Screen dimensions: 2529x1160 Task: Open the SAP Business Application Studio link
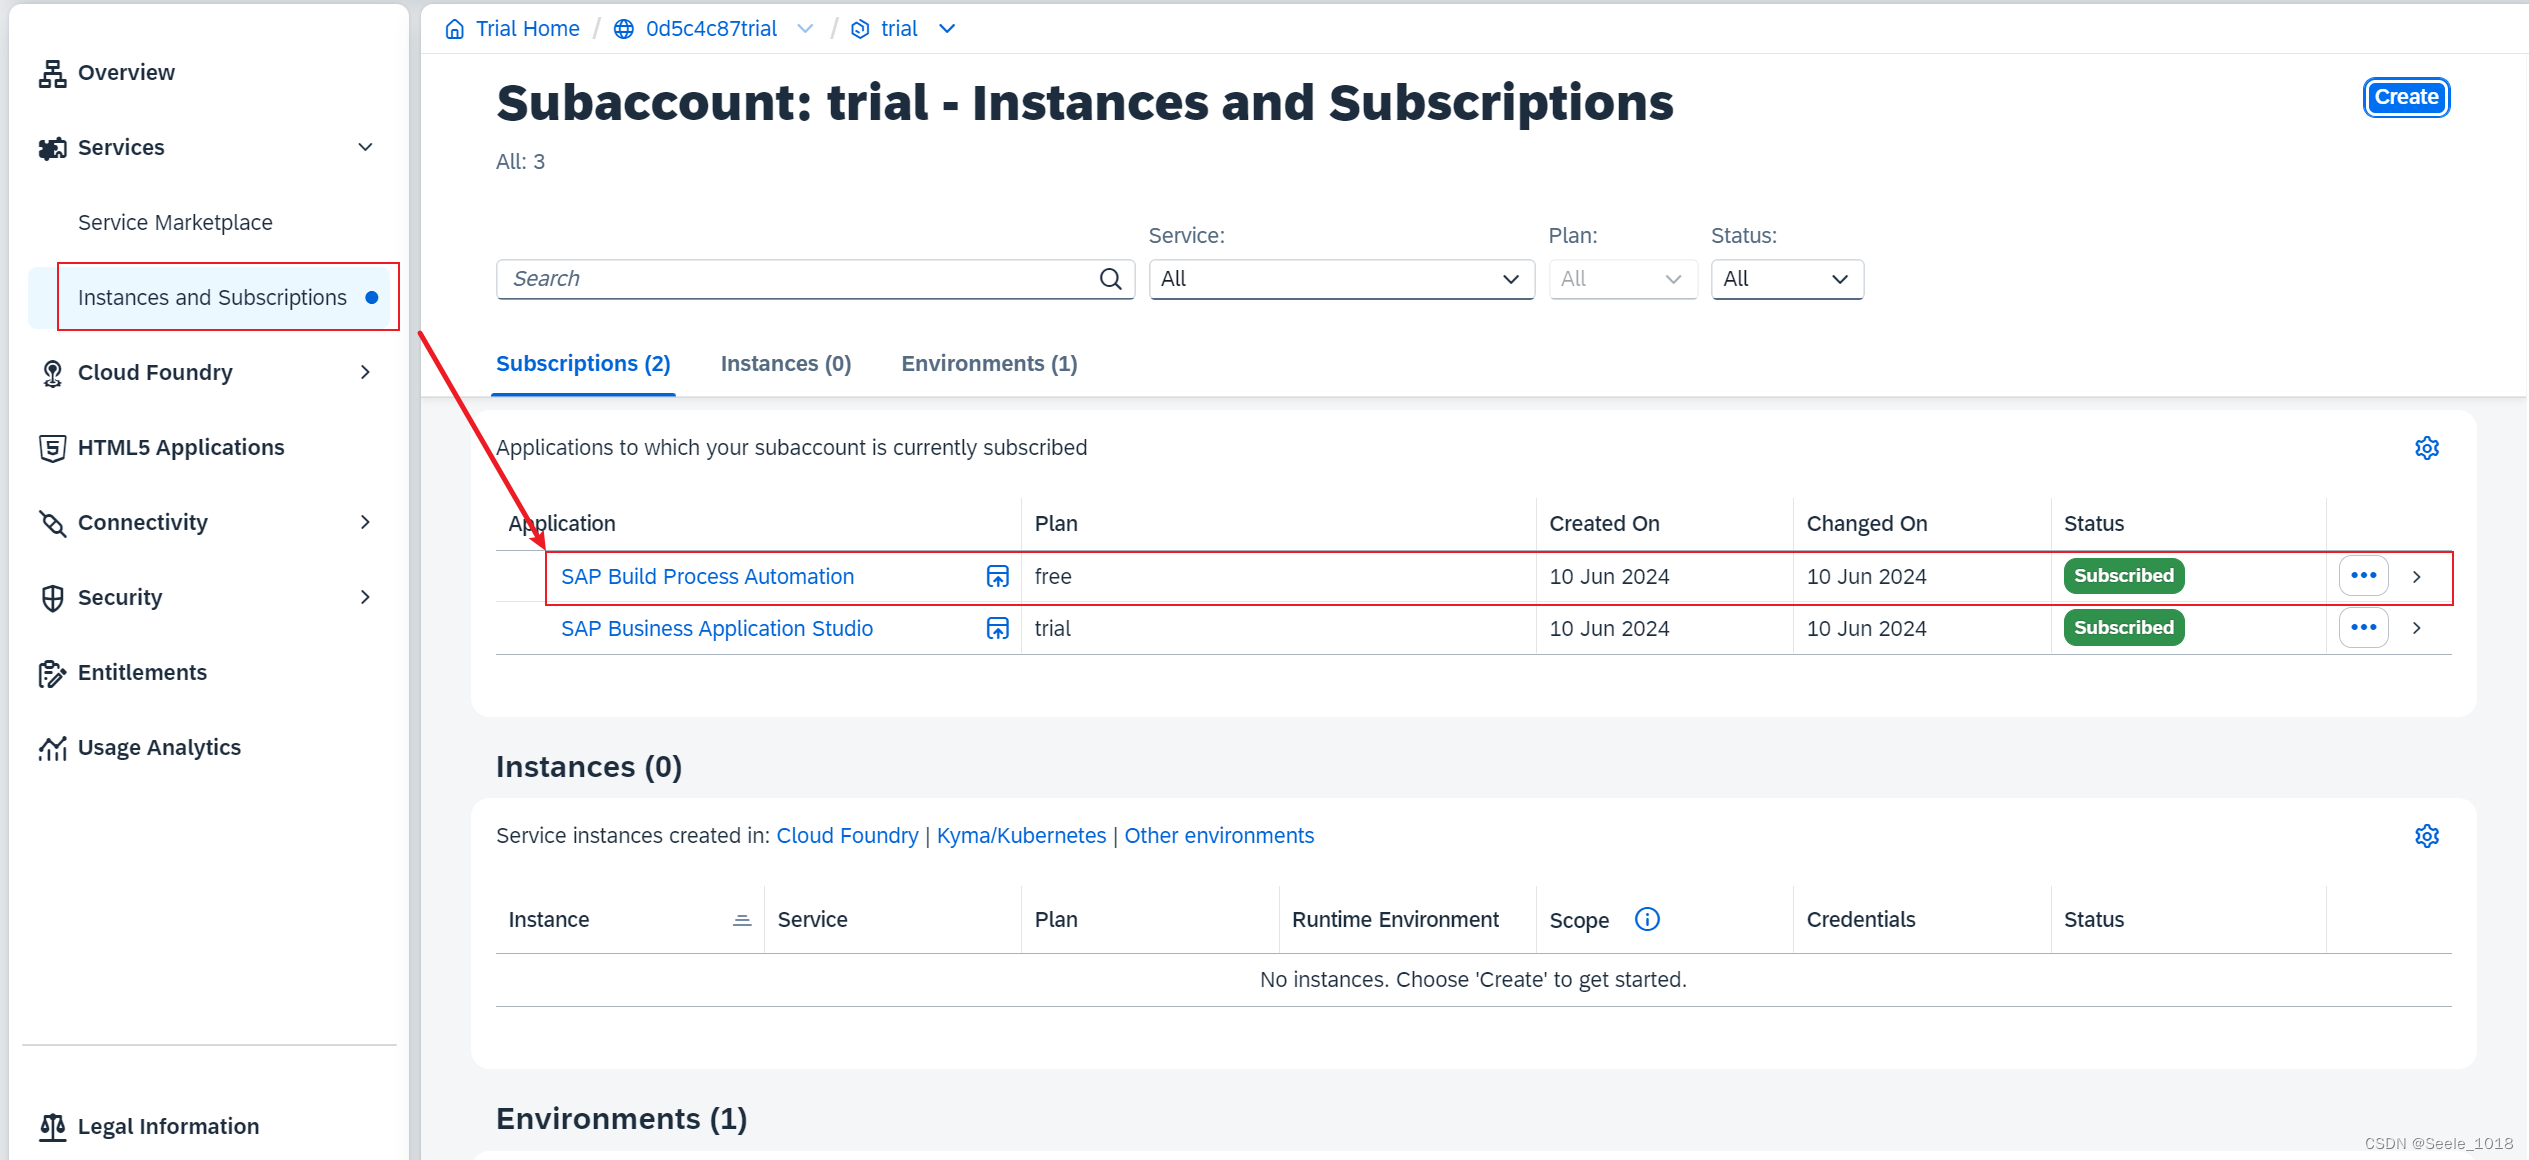pyautogui.click(x=717, y=629)
